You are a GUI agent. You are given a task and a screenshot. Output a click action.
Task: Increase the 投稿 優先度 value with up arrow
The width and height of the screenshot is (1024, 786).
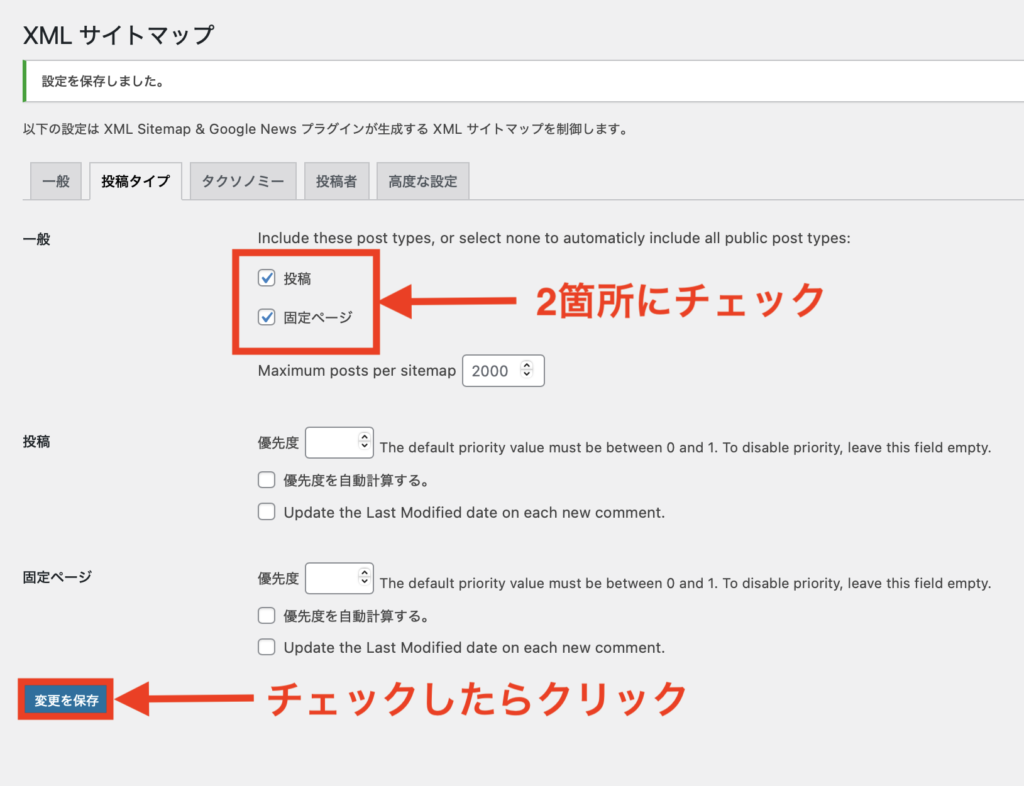[x=365, y=438]
